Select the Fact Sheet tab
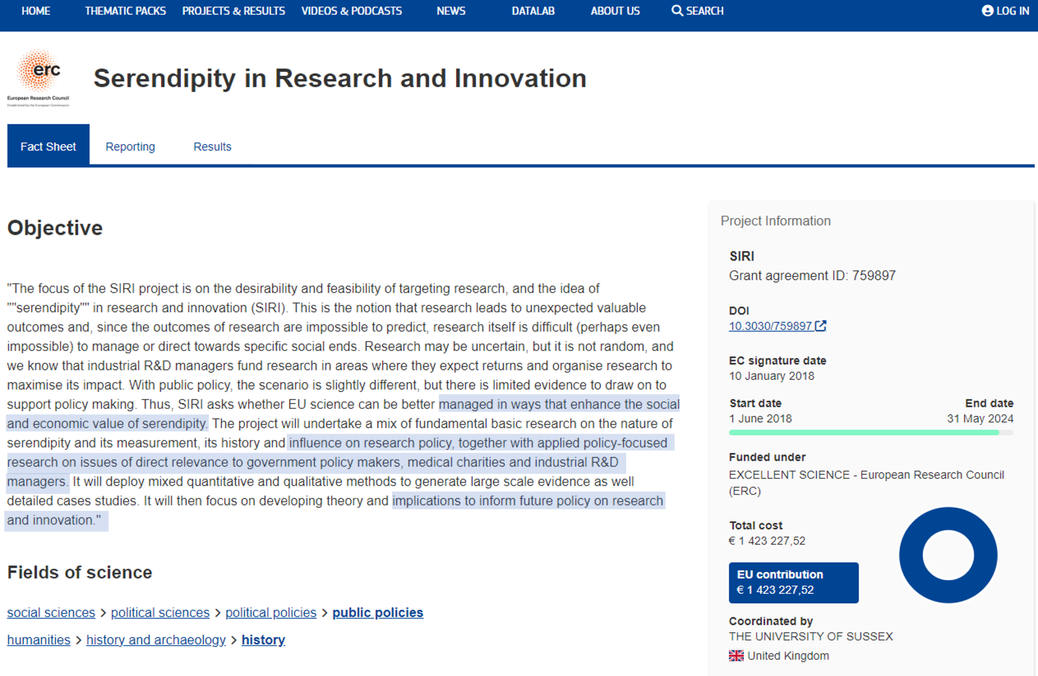 pyautogui.click(x=48, y=146)
